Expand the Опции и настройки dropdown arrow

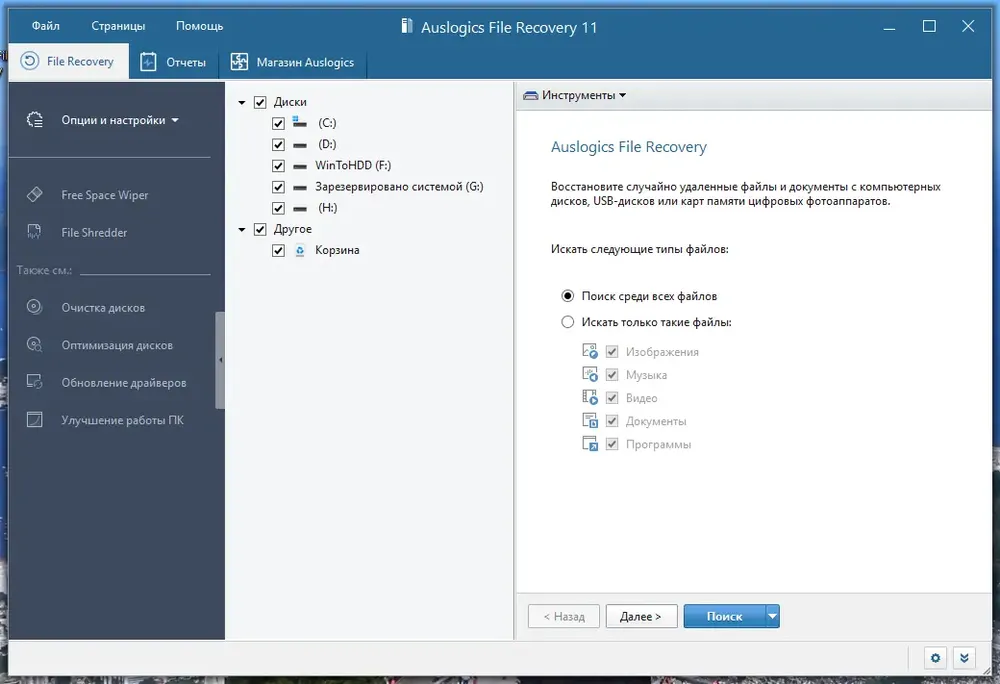(x=175, y=120)
